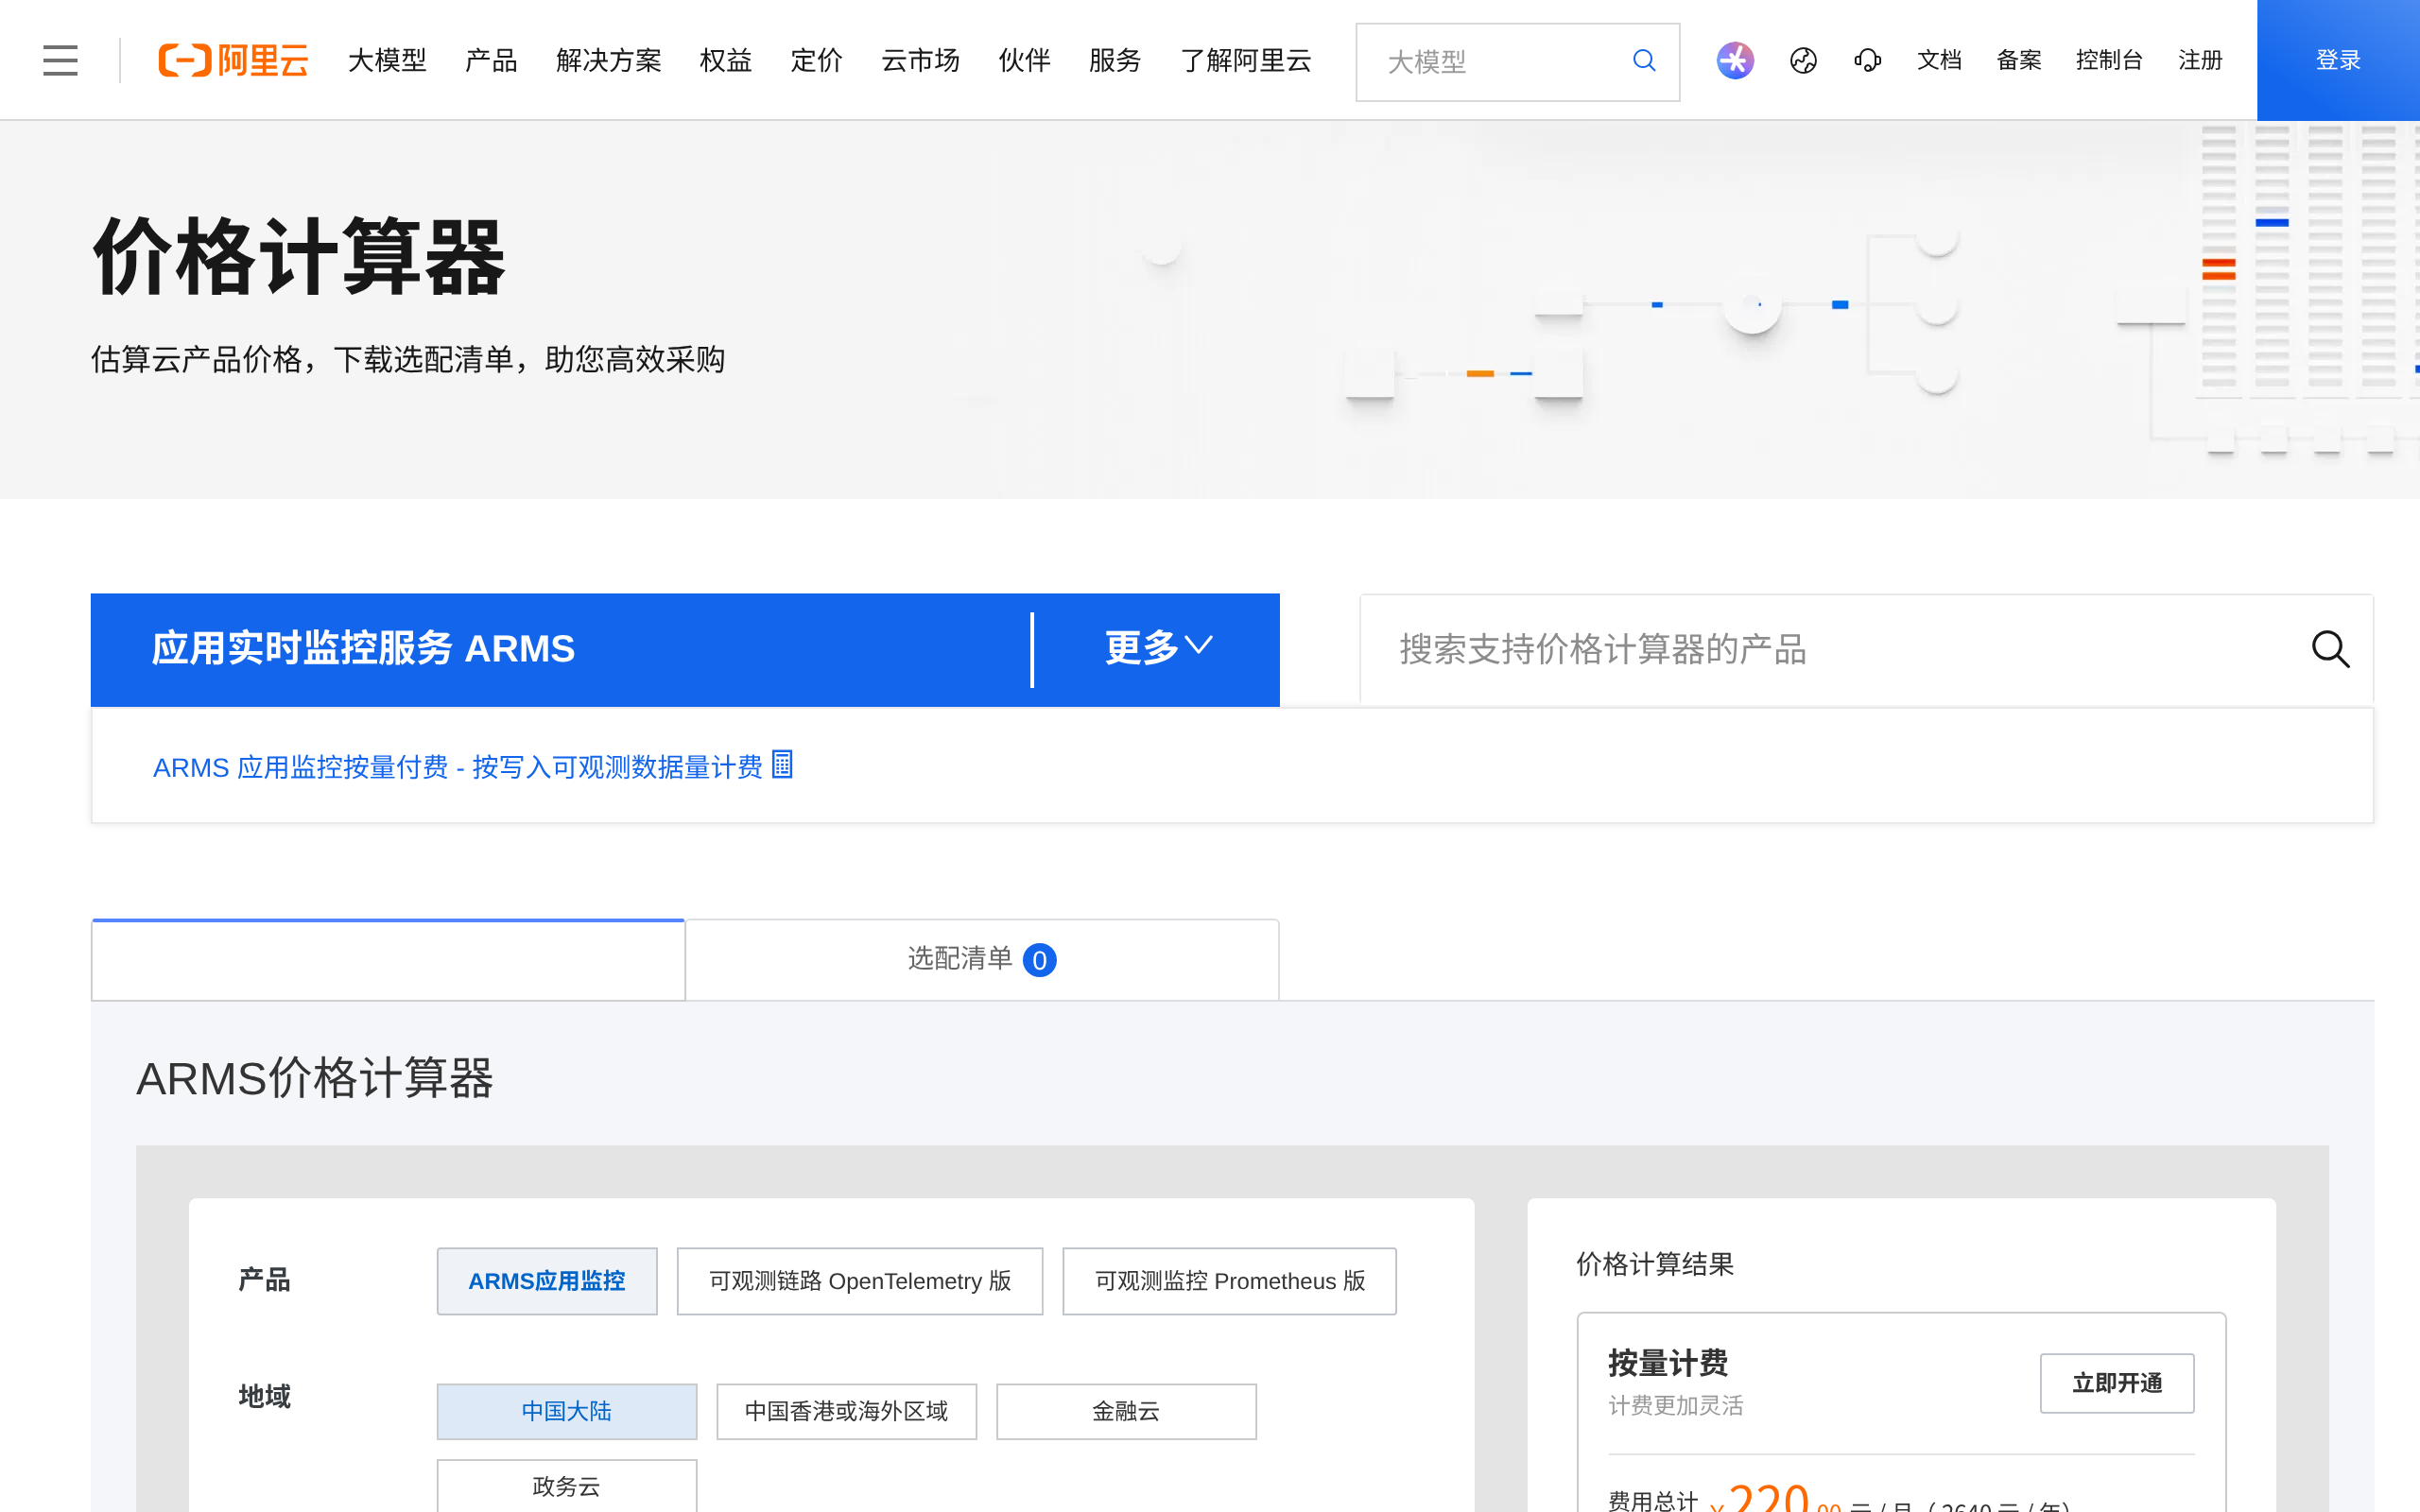Open the purple AI assistant icon
Viewport: 2420px width, 1512px height.
pos(1735,60)
